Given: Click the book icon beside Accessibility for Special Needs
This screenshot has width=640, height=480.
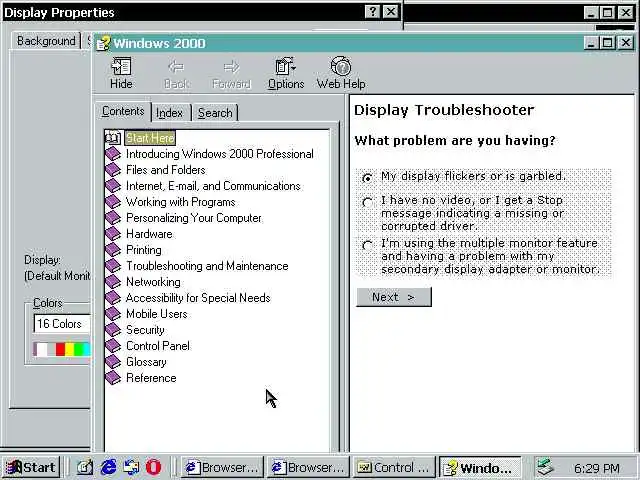Looking at the screenshot, I should click(113, 298).
